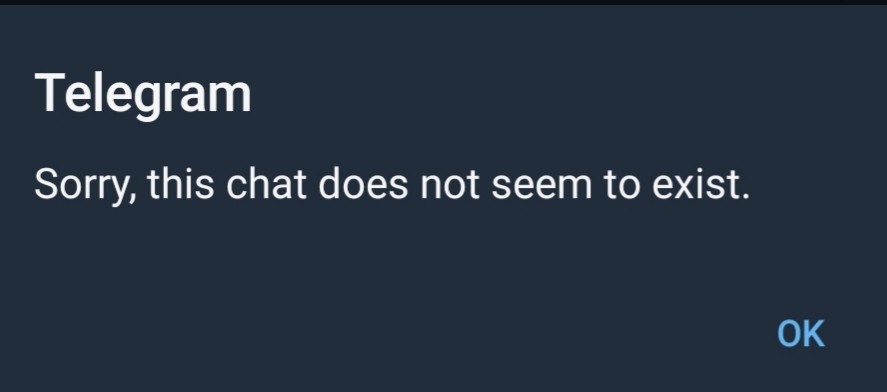Click the final 'm' of the Telegram heading
Viewport: 887px width, 392px height.
(x=232, y=97)
